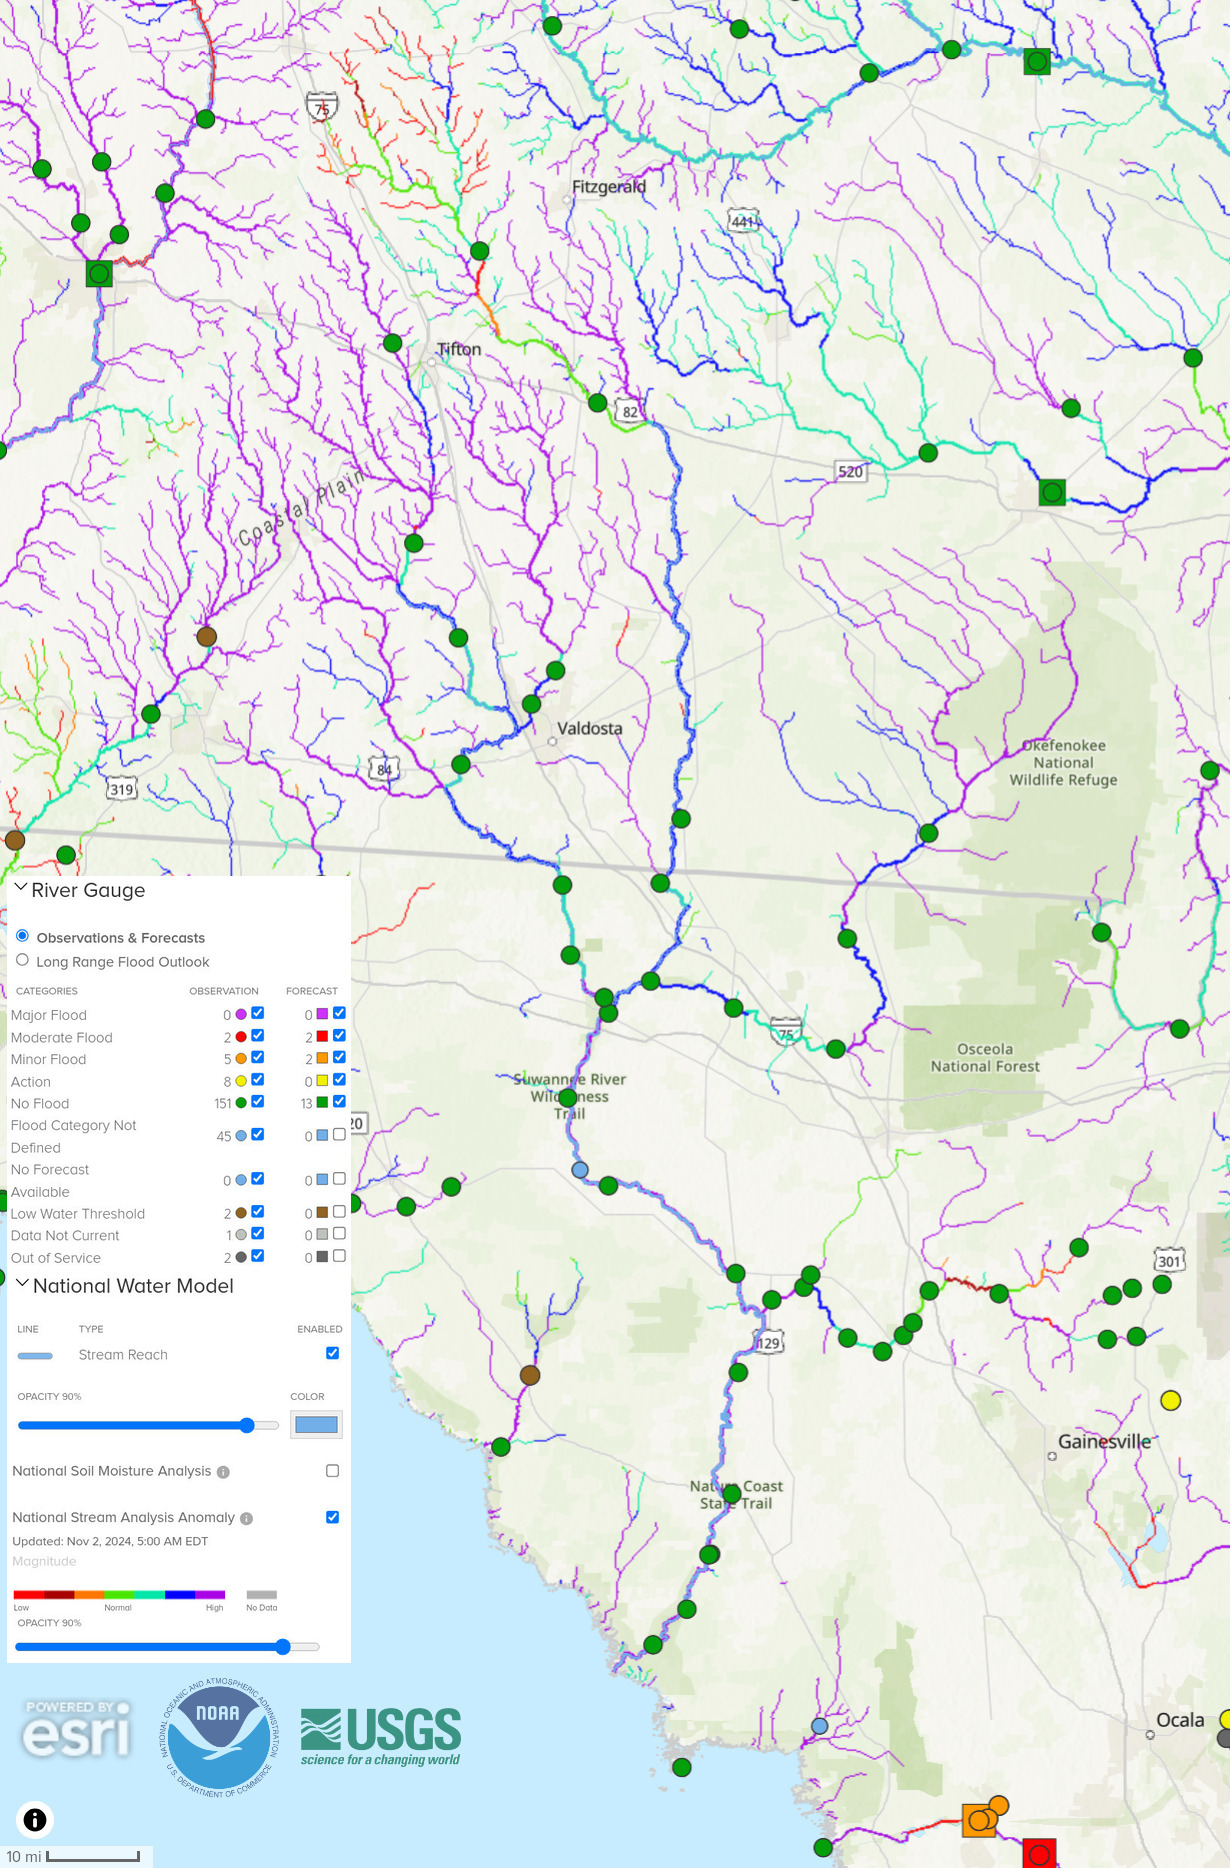
Task: Click the US 319 route shield
Action: tap(122, 789)
